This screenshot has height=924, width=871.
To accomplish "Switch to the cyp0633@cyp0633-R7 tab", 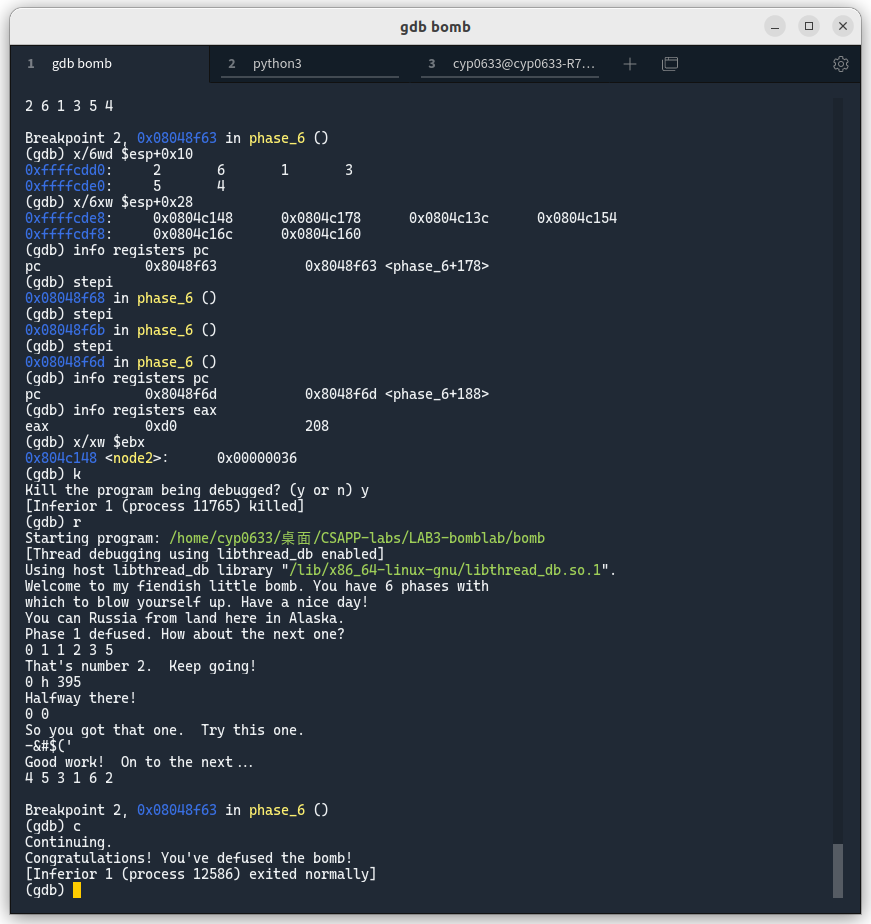I will coord(510,64).
